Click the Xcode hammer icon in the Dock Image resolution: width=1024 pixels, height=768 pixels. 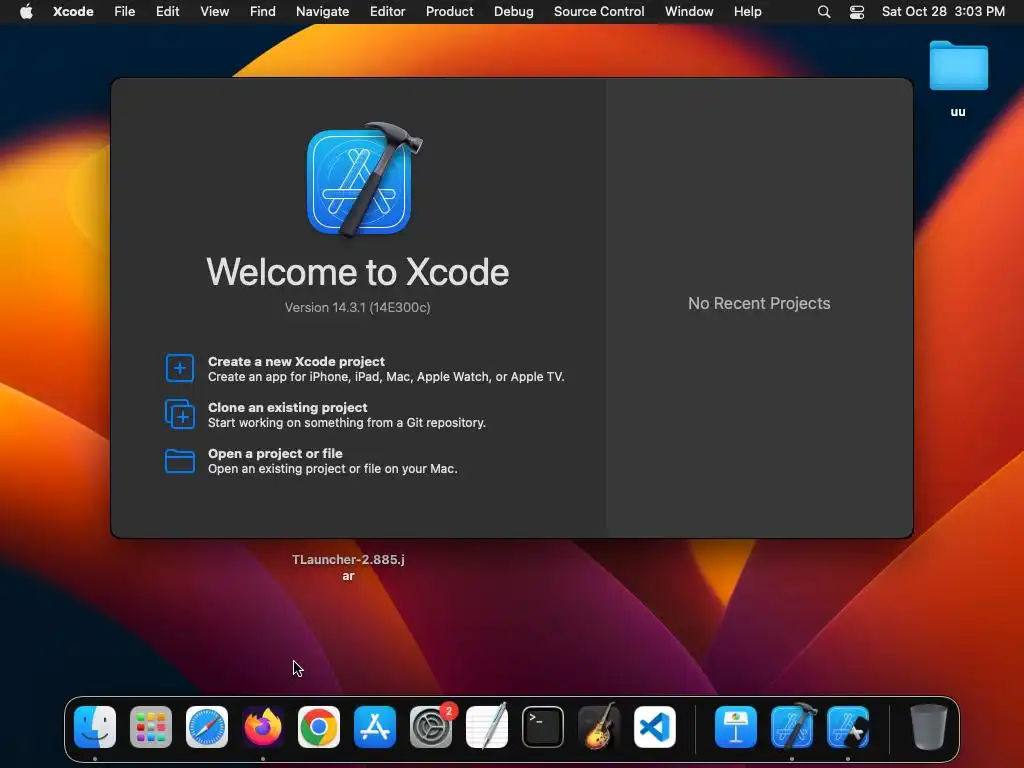(792, 726)
